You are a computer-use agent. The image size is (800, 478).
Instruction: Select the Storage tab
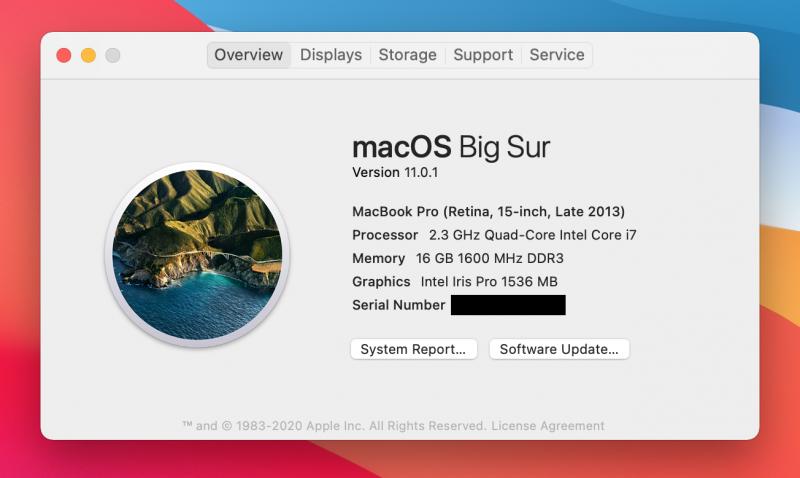407,55
